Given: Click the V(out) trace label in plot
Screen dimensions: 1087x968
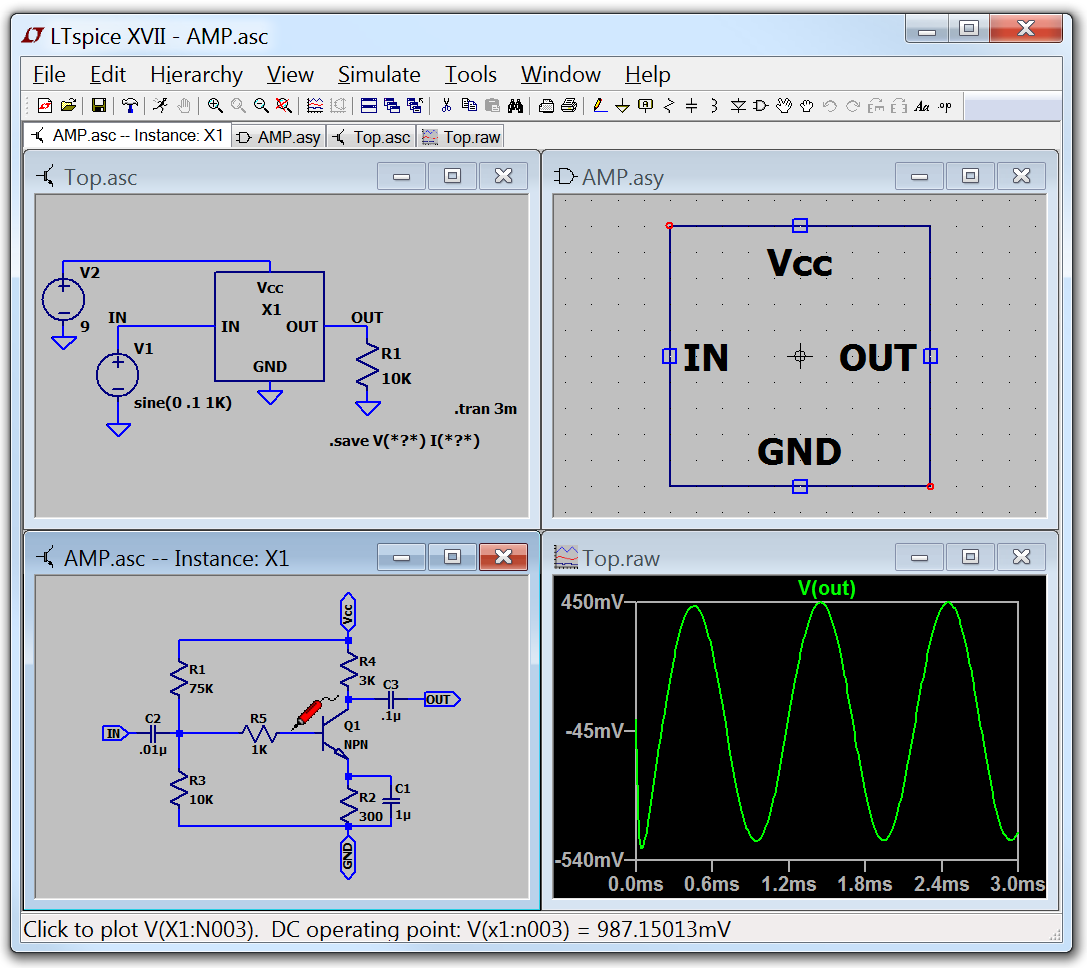Looking at the screenshot, I should point(826,589).
